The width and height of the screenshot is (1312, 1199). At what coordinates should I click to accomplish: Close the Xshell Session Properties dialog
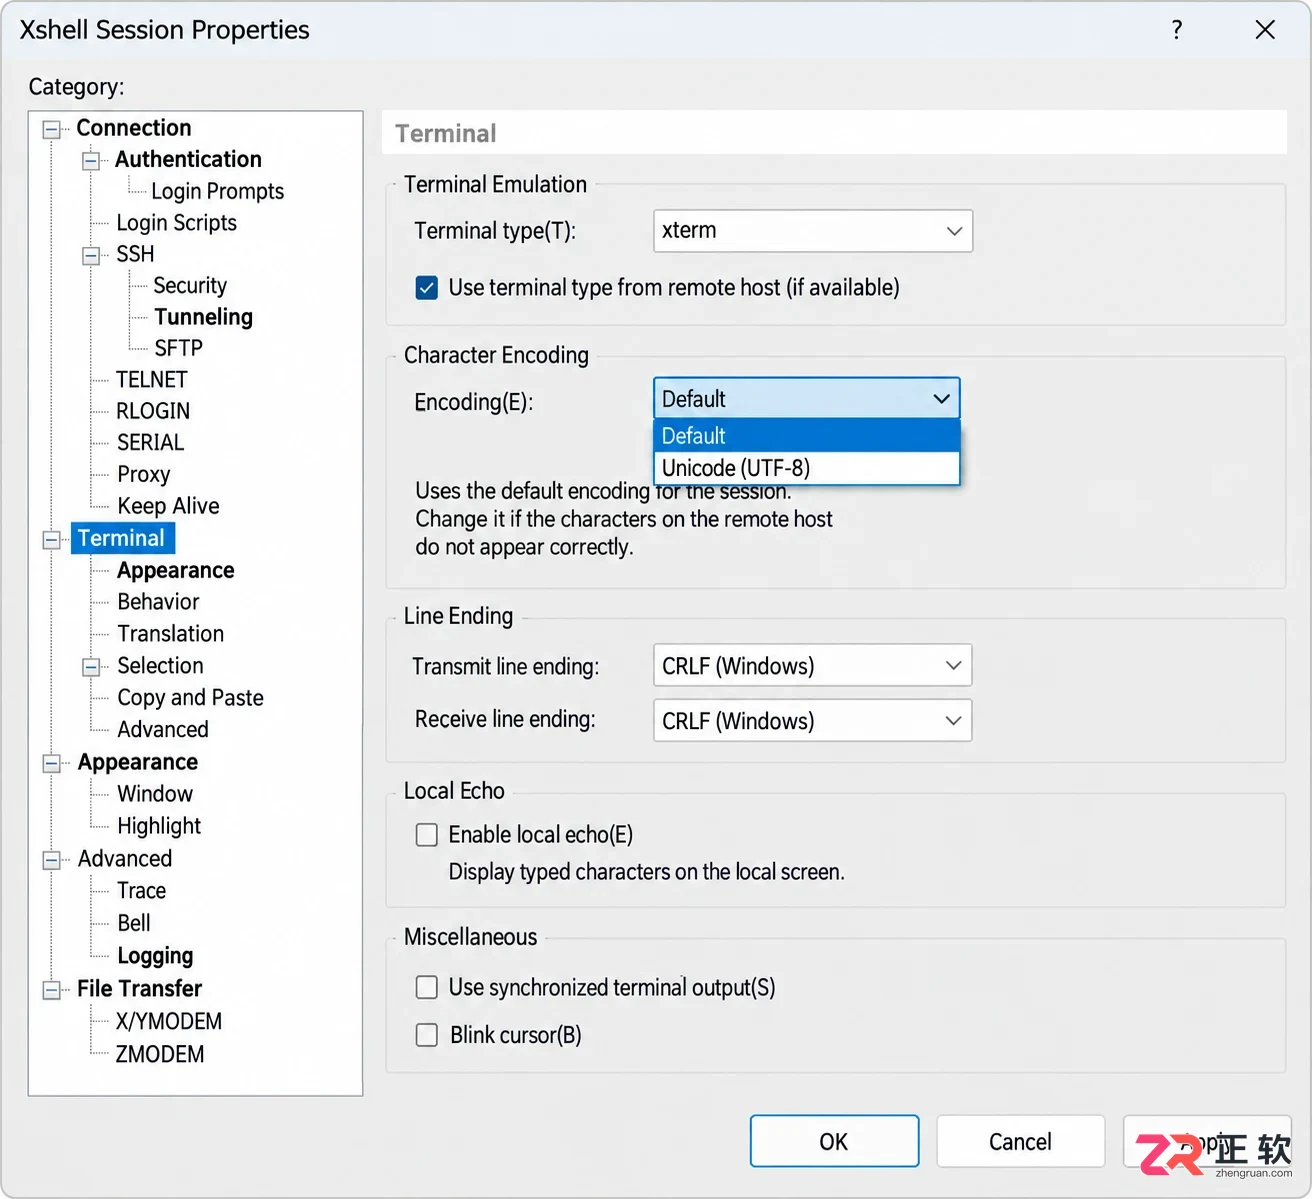(1265, 30)
